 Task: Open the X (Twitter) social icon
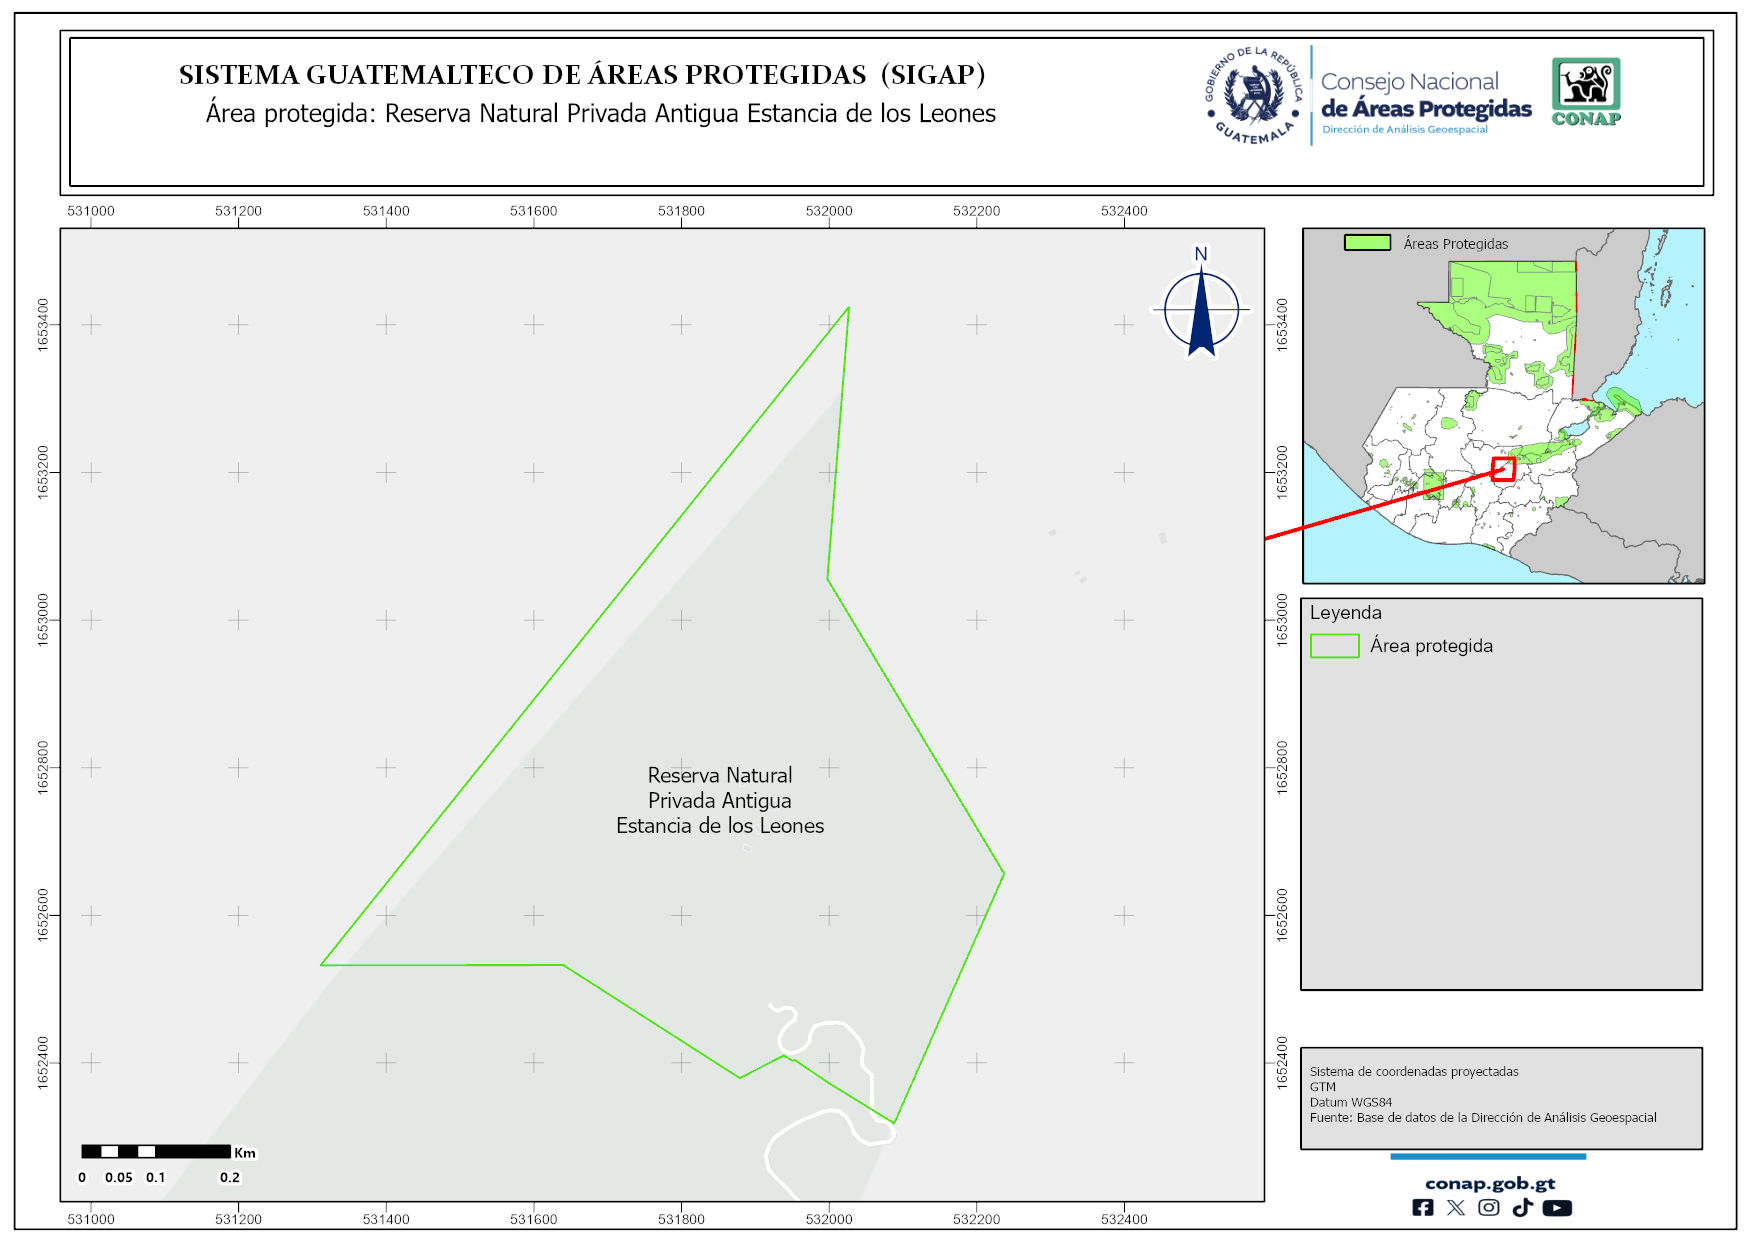(1455, 1208)
